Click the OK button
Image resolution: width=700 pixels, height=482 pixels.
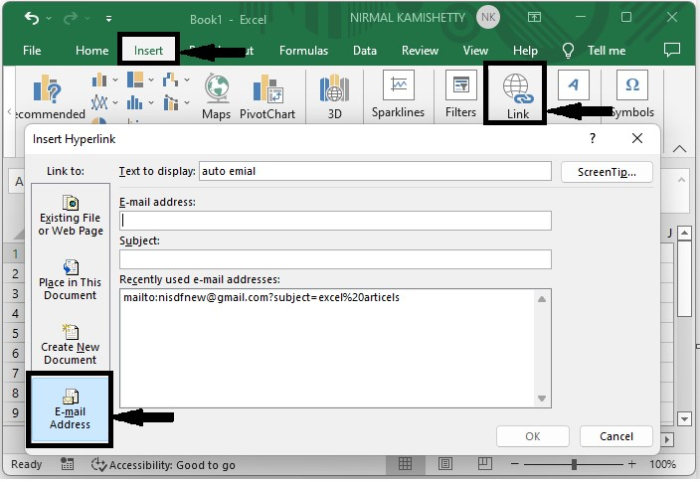(533, 436)
